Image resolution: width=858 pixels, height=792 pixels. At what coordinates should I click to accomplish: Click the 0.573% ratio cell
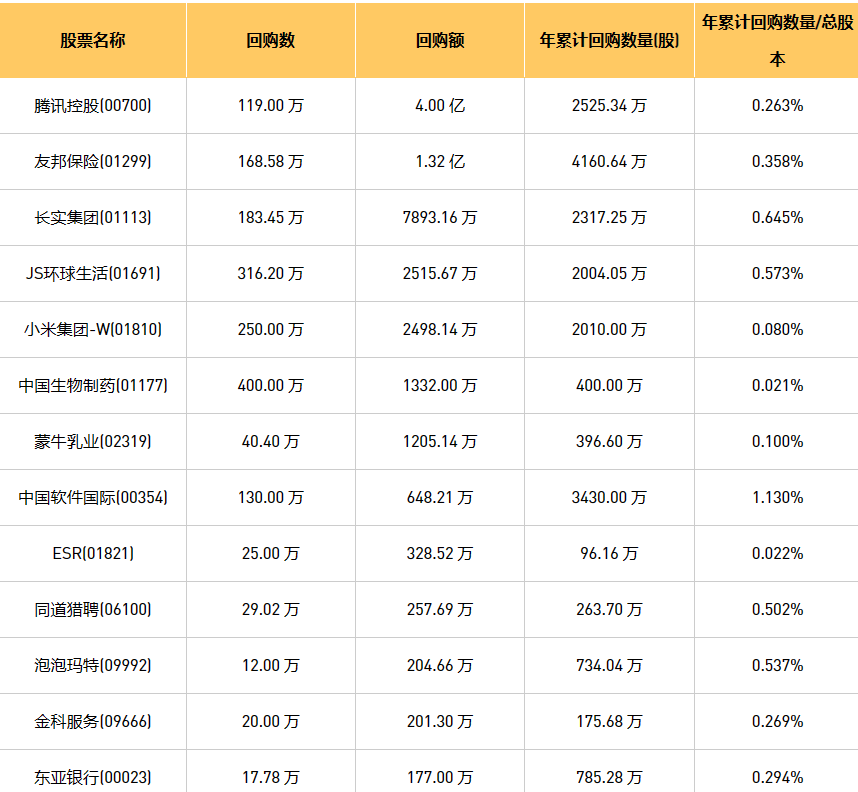pyautogui.click(x=777, y=273)
